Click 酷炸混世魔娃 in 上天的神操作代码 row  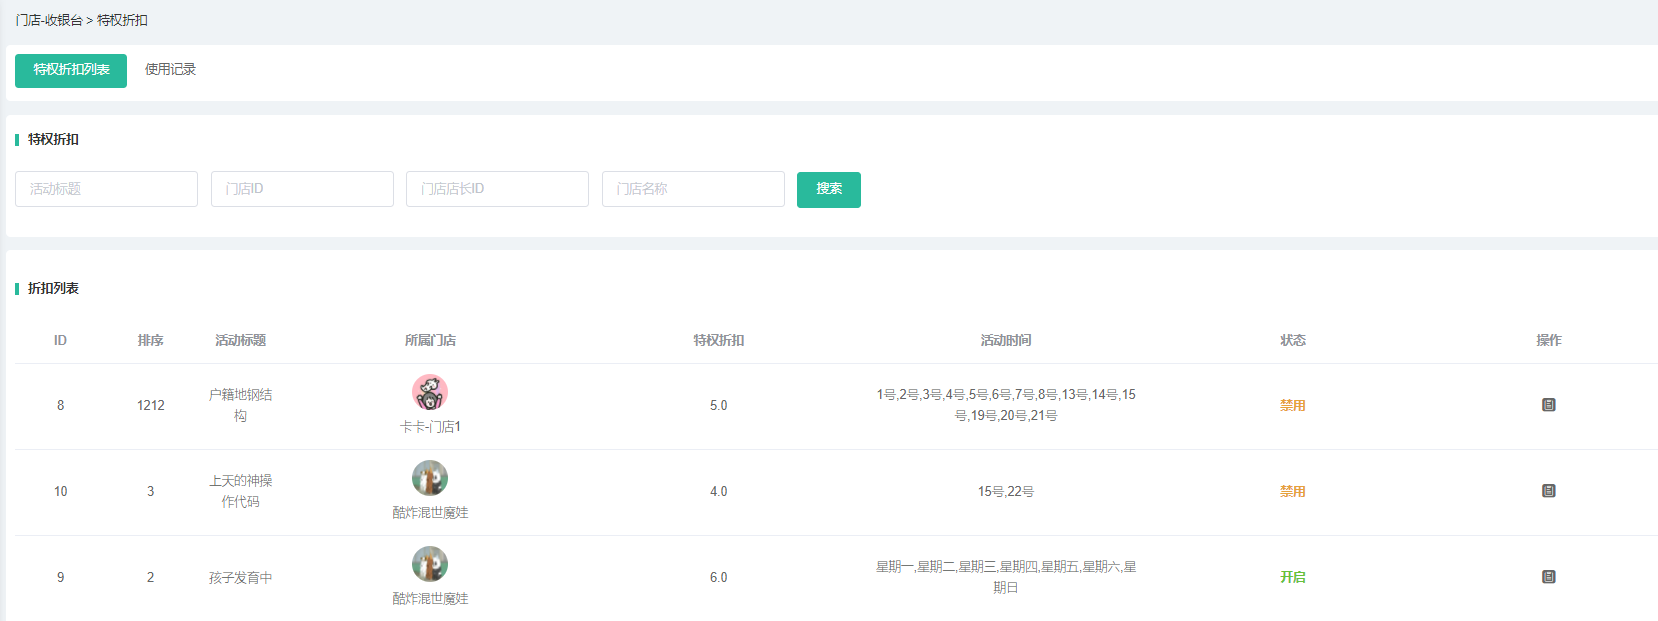(x=430, y=513)
